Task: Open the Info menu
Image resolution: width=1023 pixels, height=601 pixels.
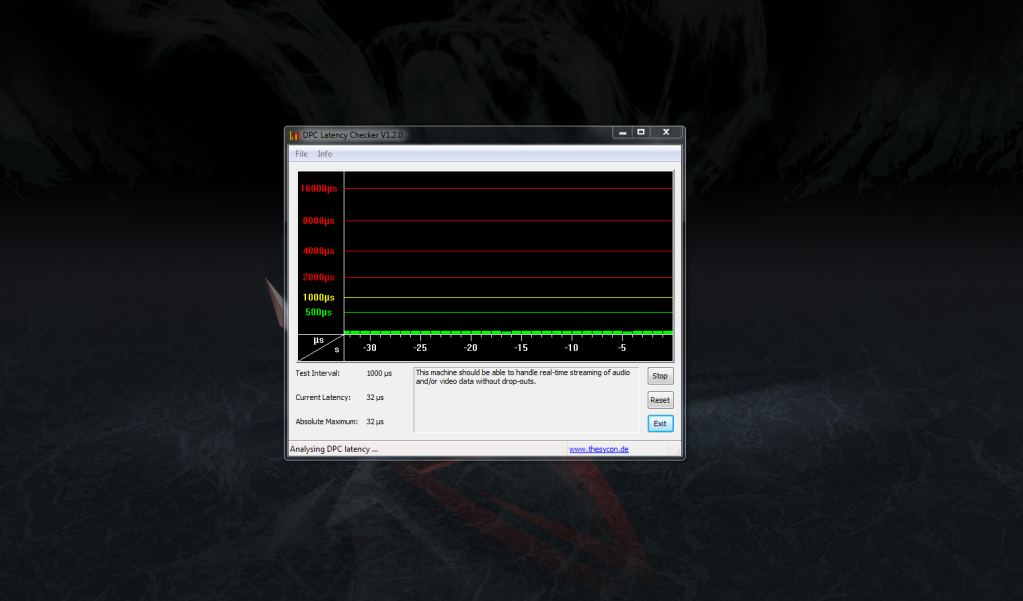Action: [x=325, y=154]
